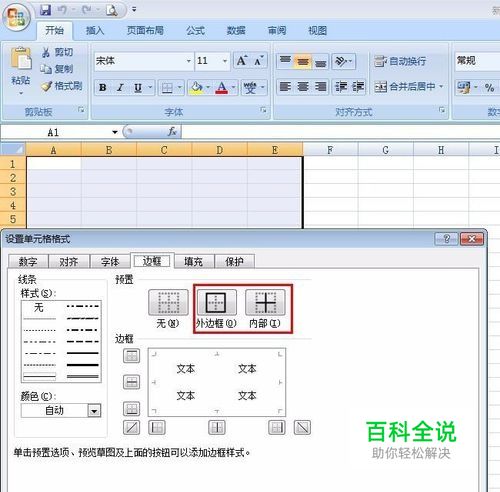Select the Format Painter (格式刷)
500x492 pixels.
point(62,86)
